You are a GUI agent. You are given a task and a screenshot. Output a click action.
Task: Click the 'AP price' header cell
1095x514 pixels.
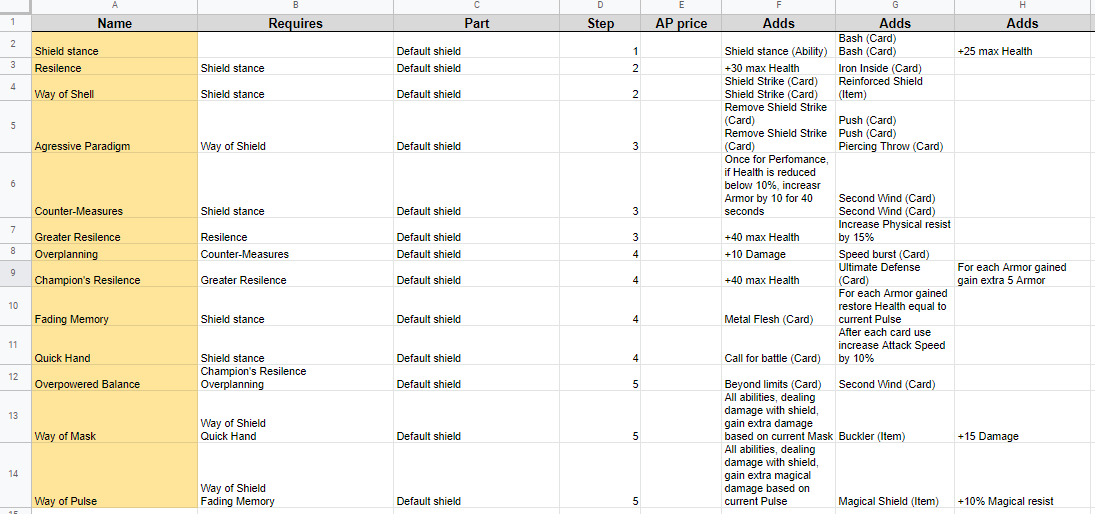[x=681, y=23]
